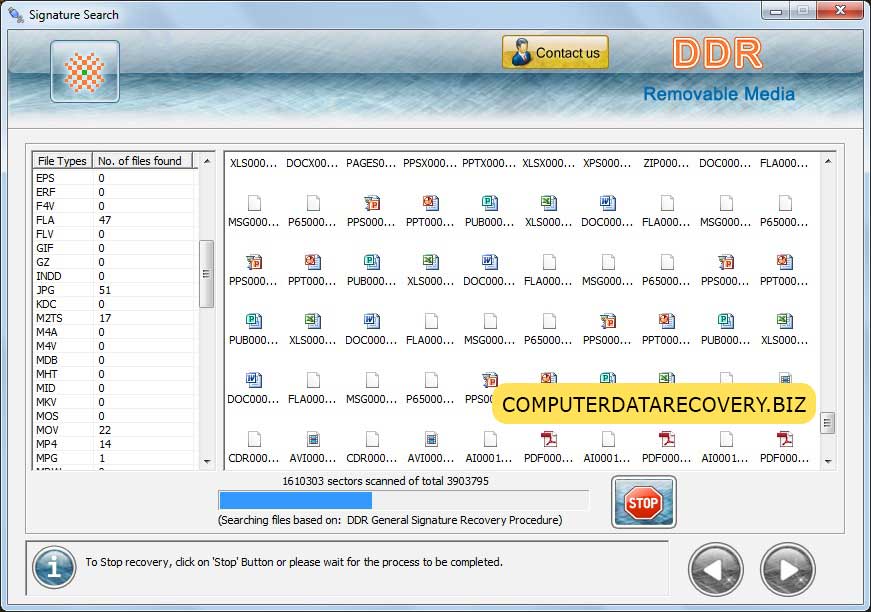The image size is (871, 612).
Task: Select the PPSX000… file label
Action: [430, 163]
